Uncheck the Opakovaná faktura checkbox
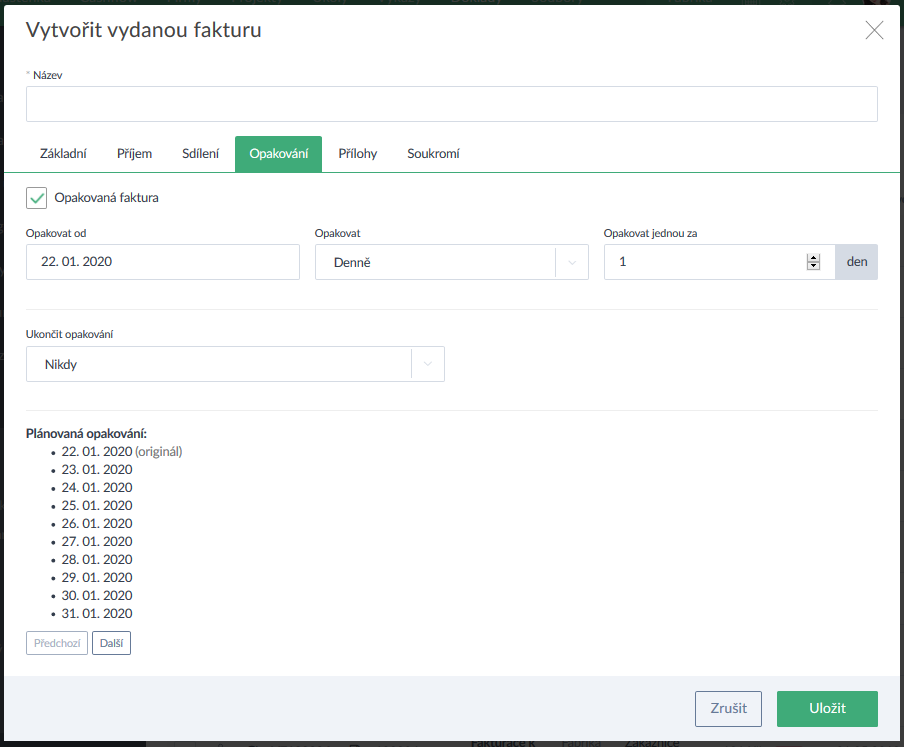This screenshot has width=904, height=747. pyautogui.click(x=37, y=198)
